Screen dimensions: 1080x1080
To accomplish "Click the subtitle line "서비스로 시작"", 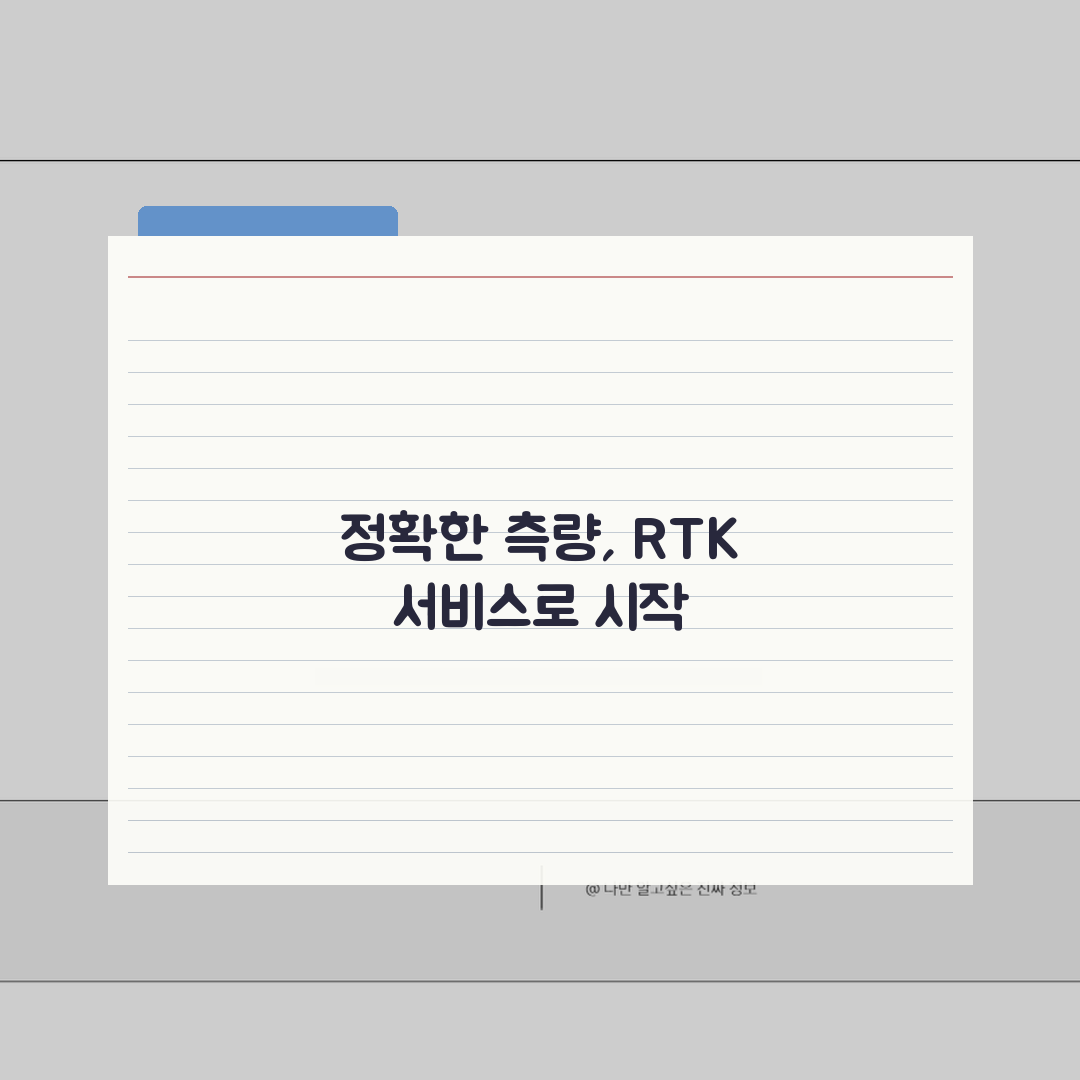I will click(541, 607).
